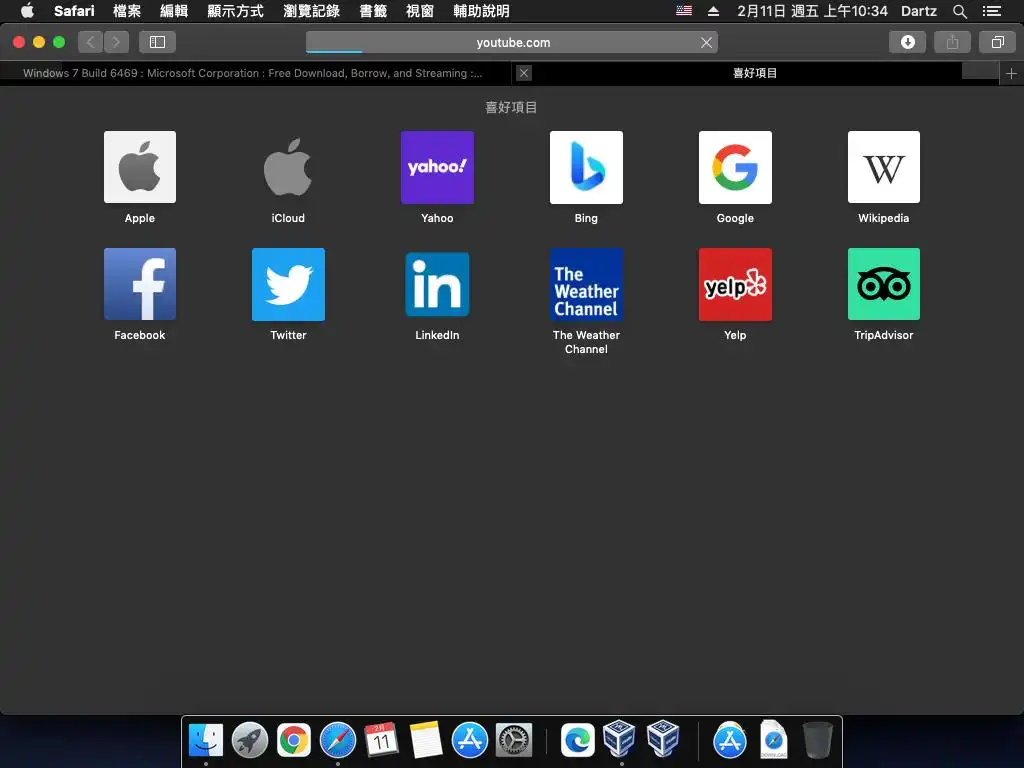1024x768 pixels.
Task: Open the Google favorite tile
Action: coord(735,167)
